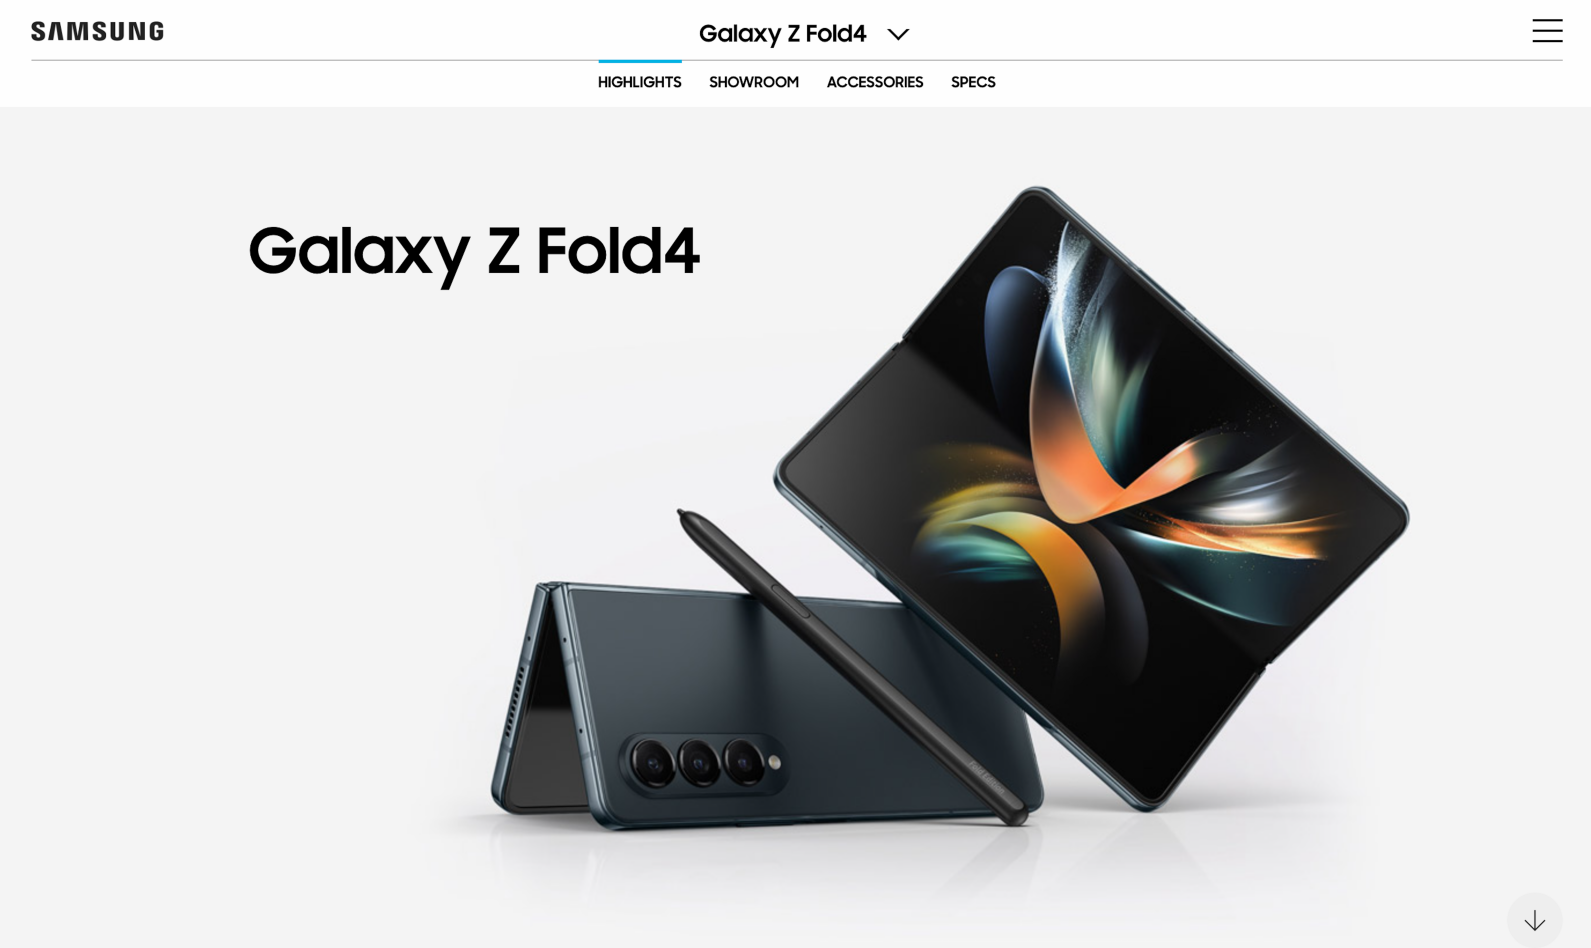Go to the Accessories tab
Viewport: 1591px width, 948px height.
click(x=875, y=82)
